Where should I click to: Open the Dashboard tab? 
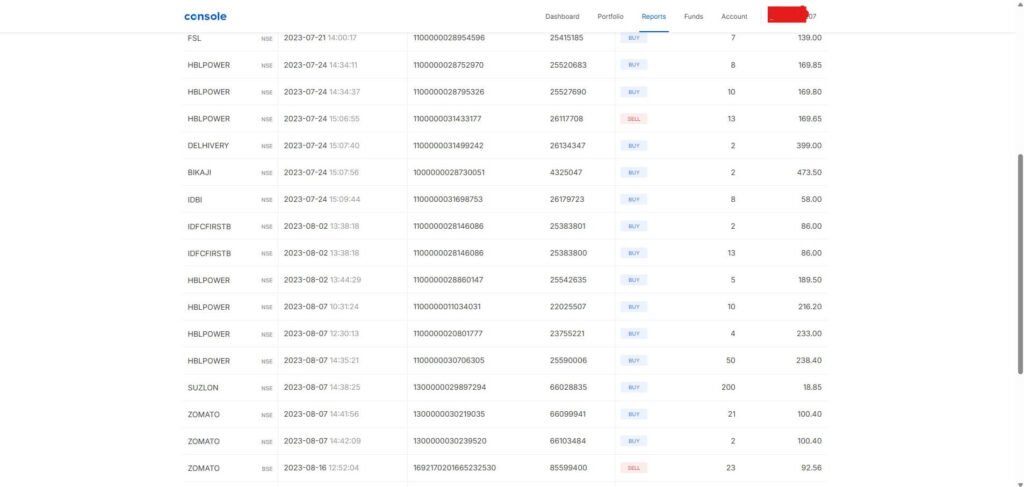(562, 16)
